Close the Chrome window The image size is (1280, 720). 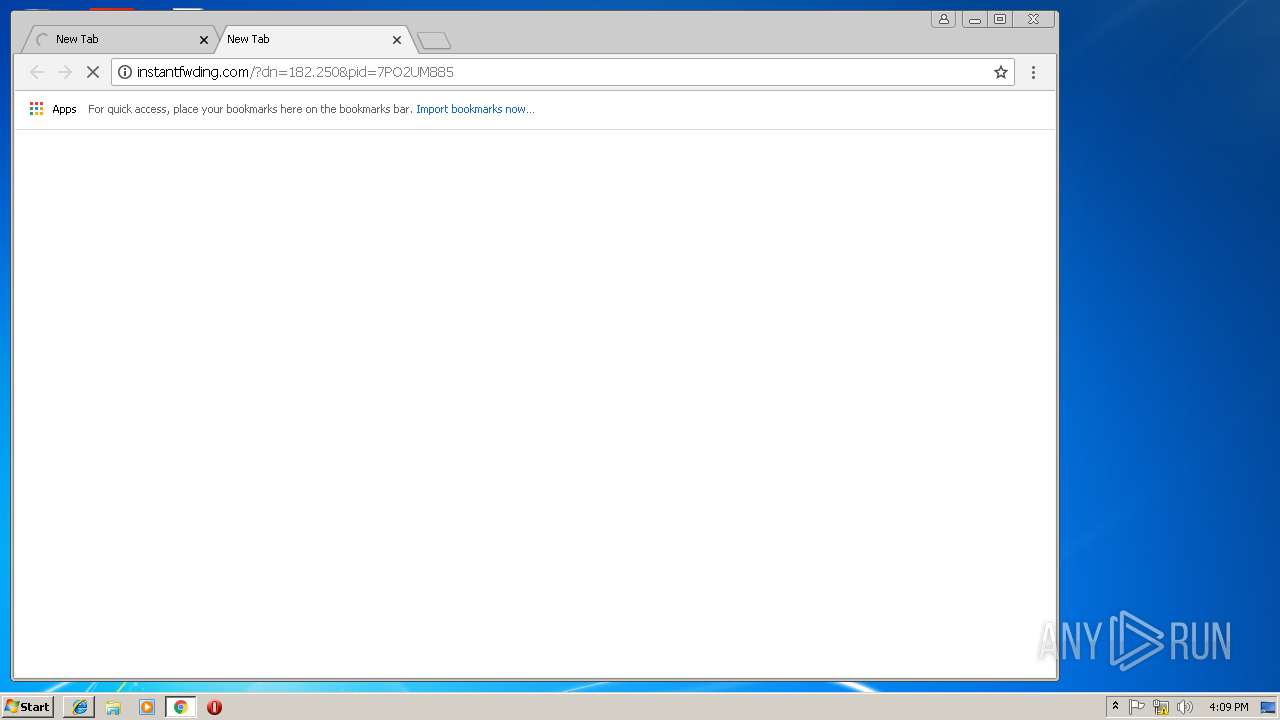click(x=1033, y=19)
